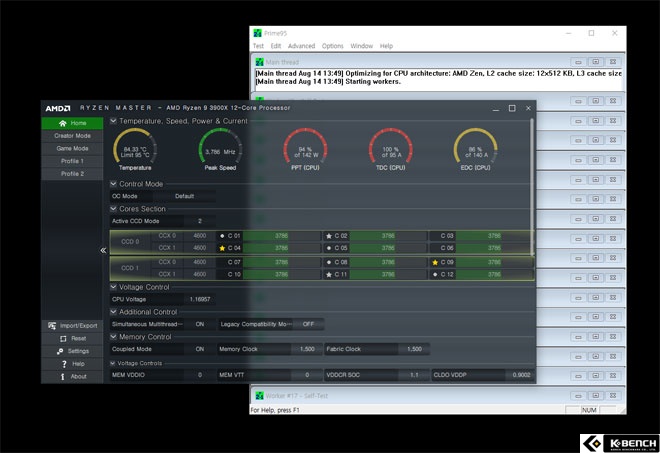Open Edit menu in Prime95
Viewport: 660px width, 453px height.
(x=276, y=46)
